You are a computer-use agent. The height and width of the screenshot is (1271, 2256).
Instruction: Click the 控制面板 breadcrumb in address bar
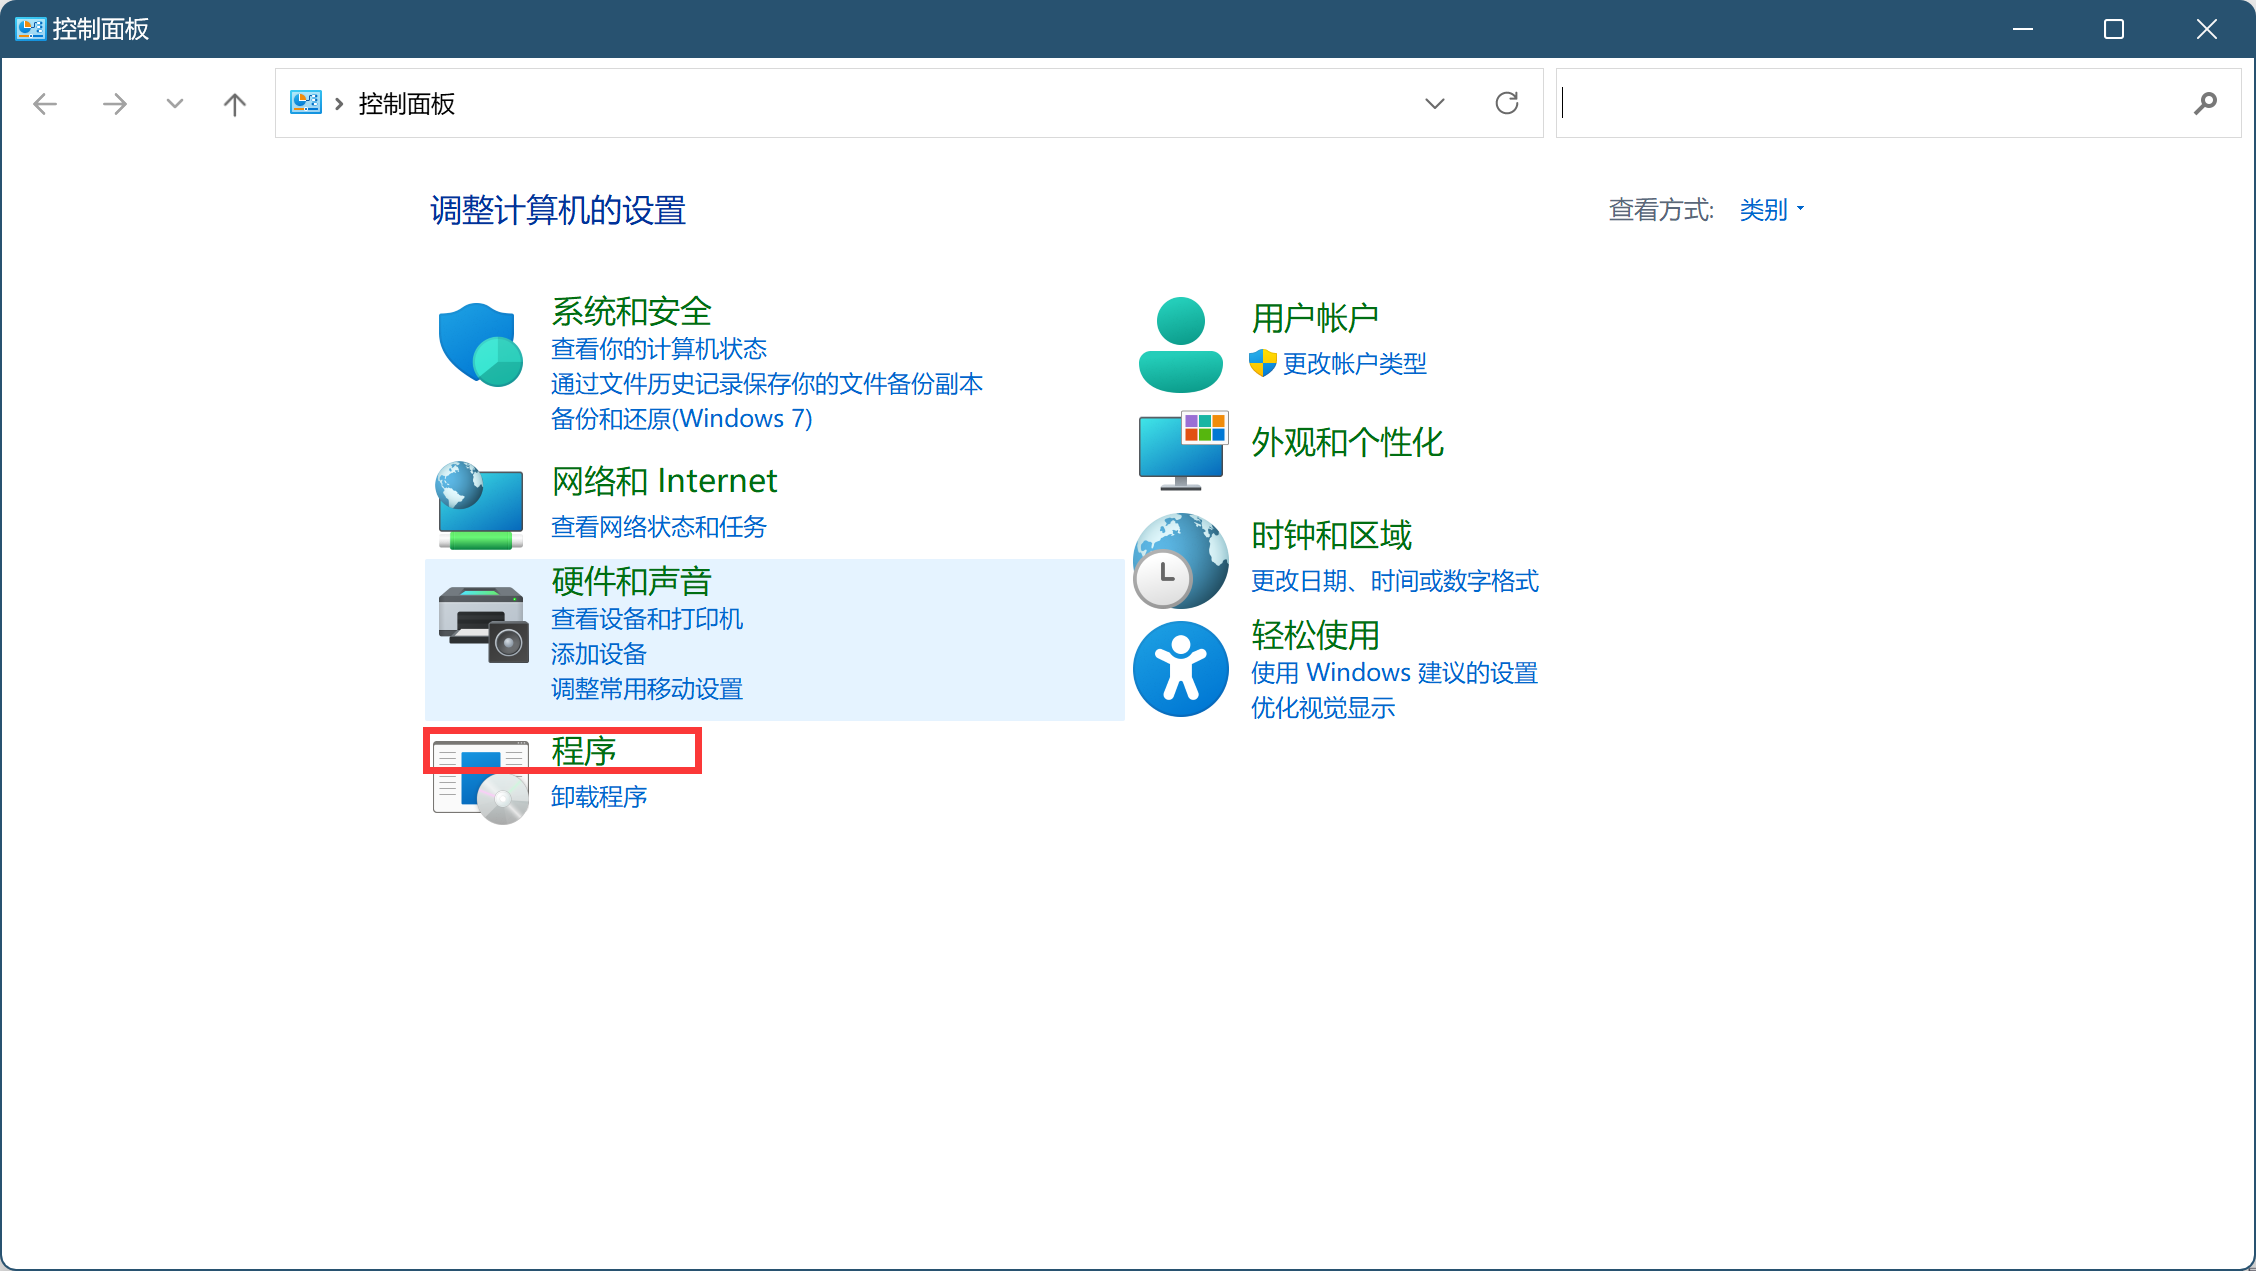click(407, 104)
